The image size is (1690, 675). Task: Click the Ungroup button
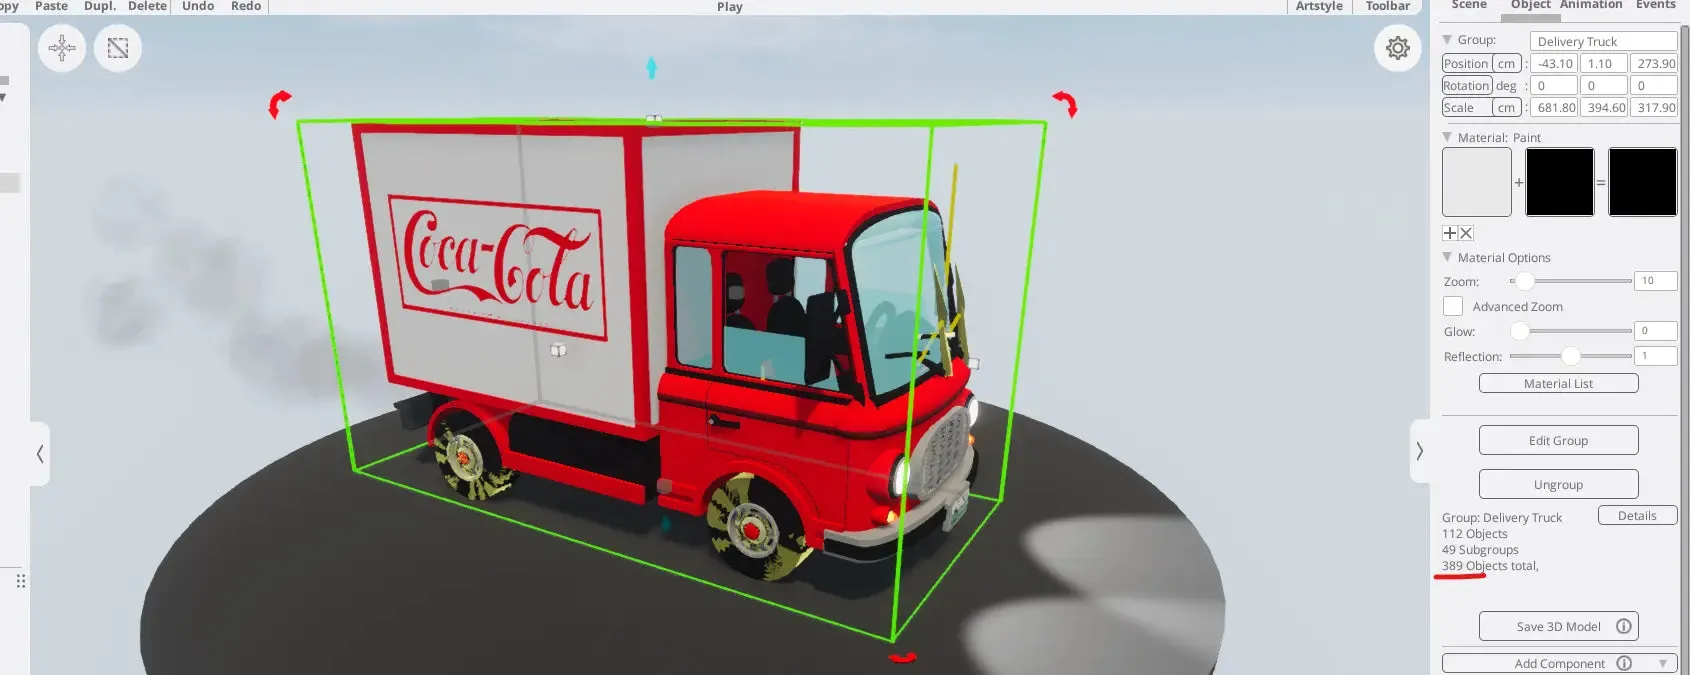coord(1558,484)
